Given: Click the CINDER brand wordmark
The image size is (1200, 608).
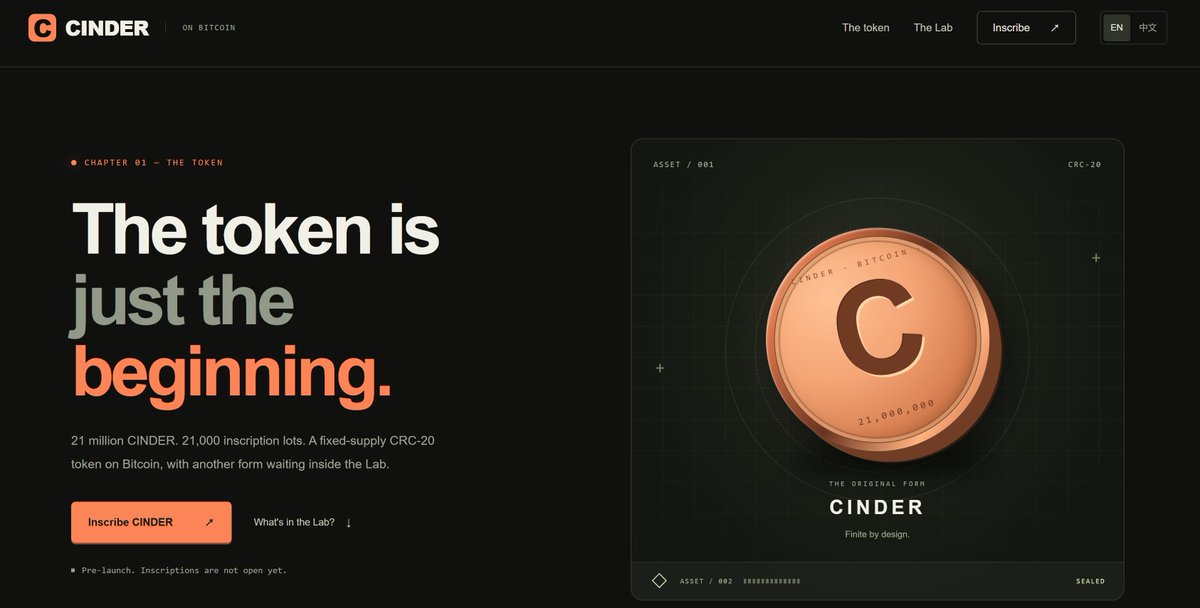Looking at the screenshot, I should pos(107,28).
